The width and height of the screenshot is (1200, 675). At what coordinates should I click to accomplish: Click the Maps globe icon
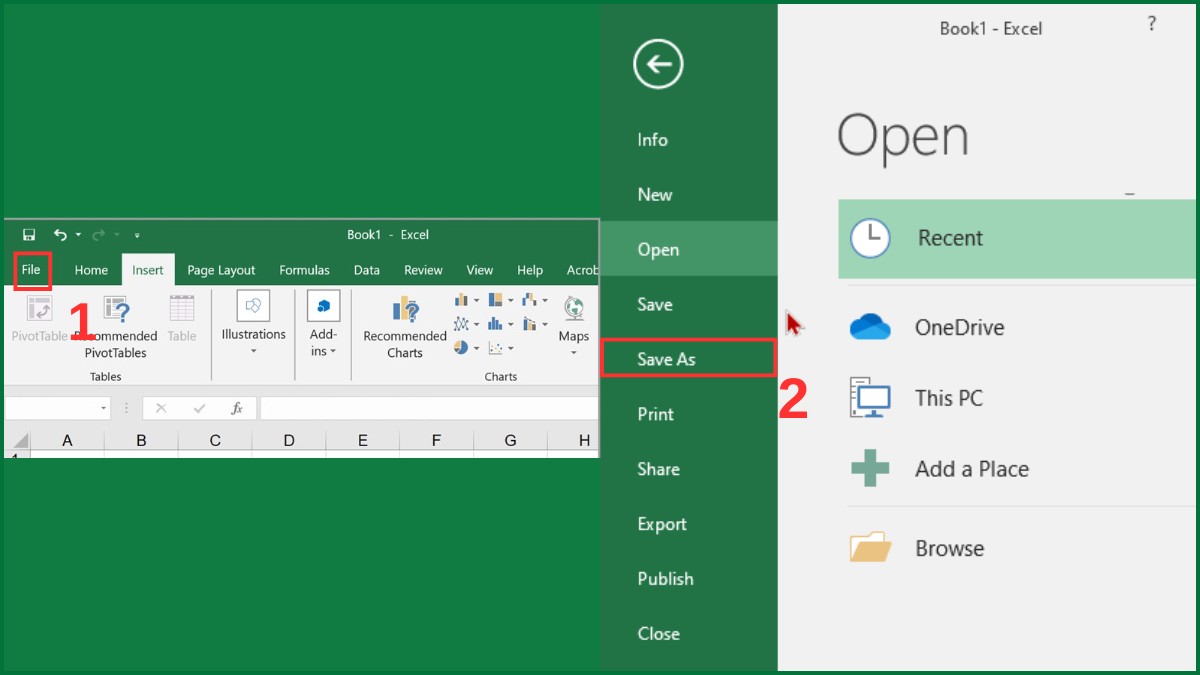(x=573, y=305)
